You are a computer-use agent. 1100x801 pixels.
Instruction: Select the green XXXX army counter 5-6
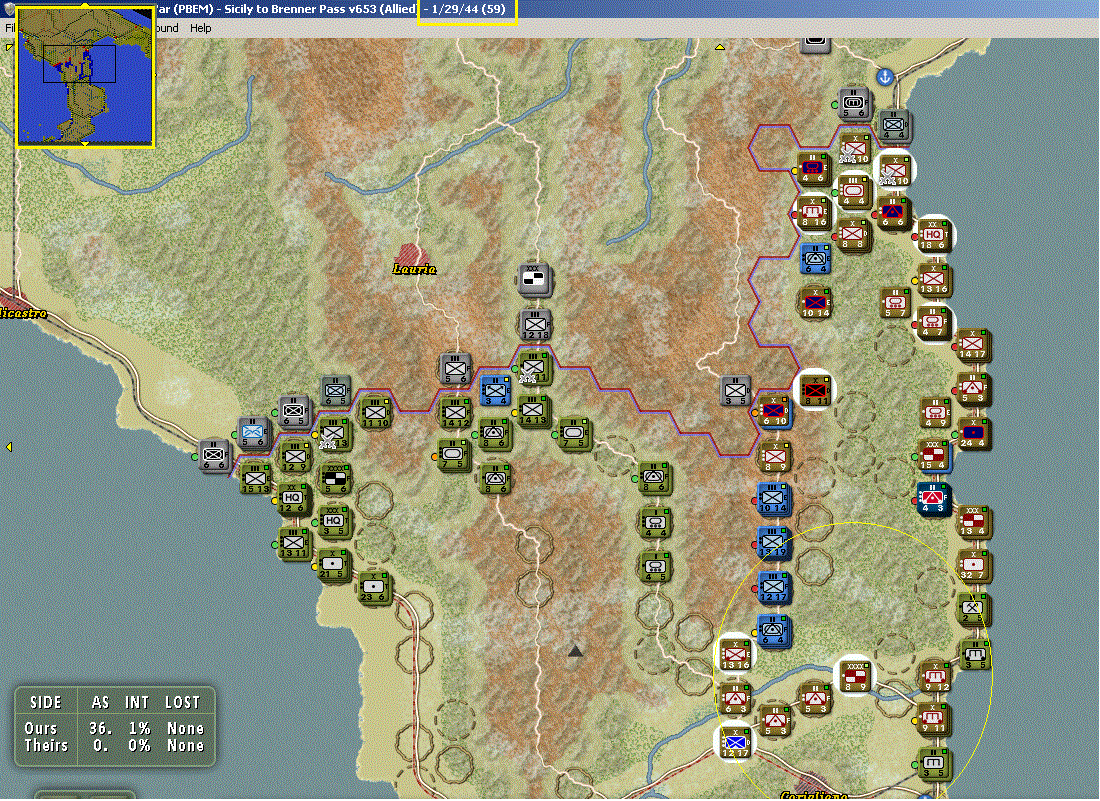pyautogui.click(x=335, y=479)
